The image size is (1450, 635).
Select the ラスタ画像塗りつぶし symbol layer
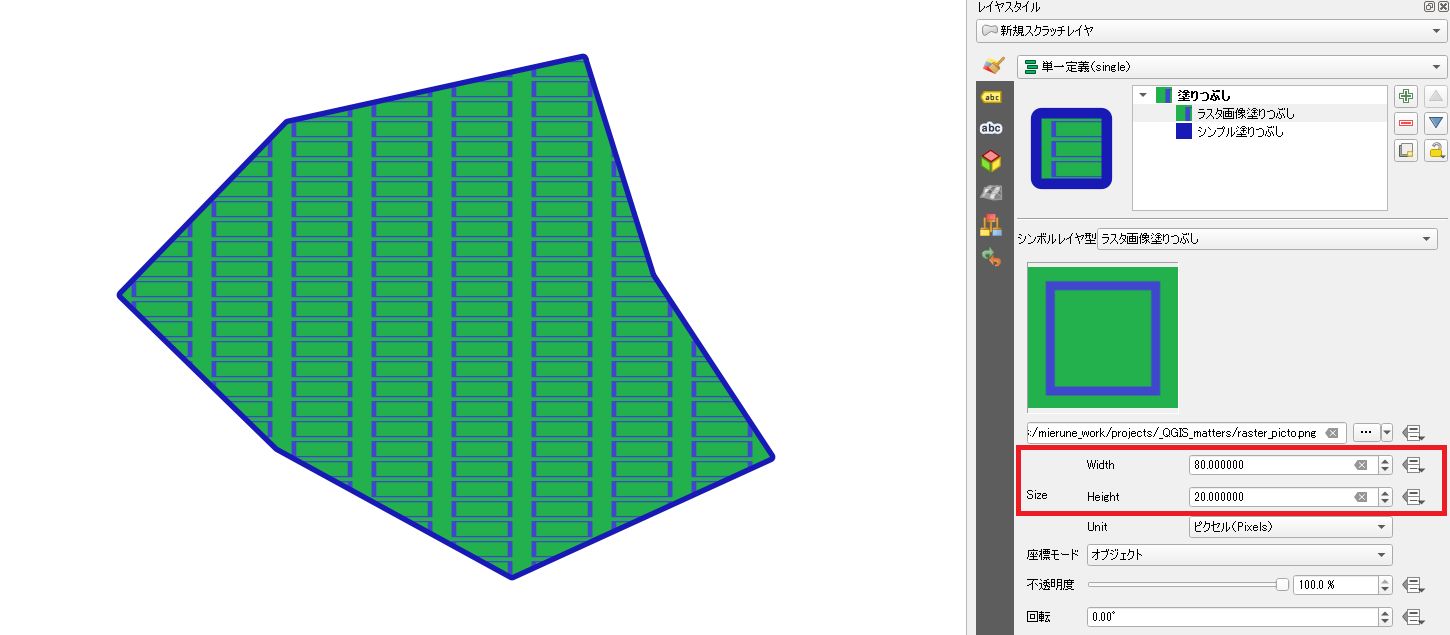(x=1245, y=114)
